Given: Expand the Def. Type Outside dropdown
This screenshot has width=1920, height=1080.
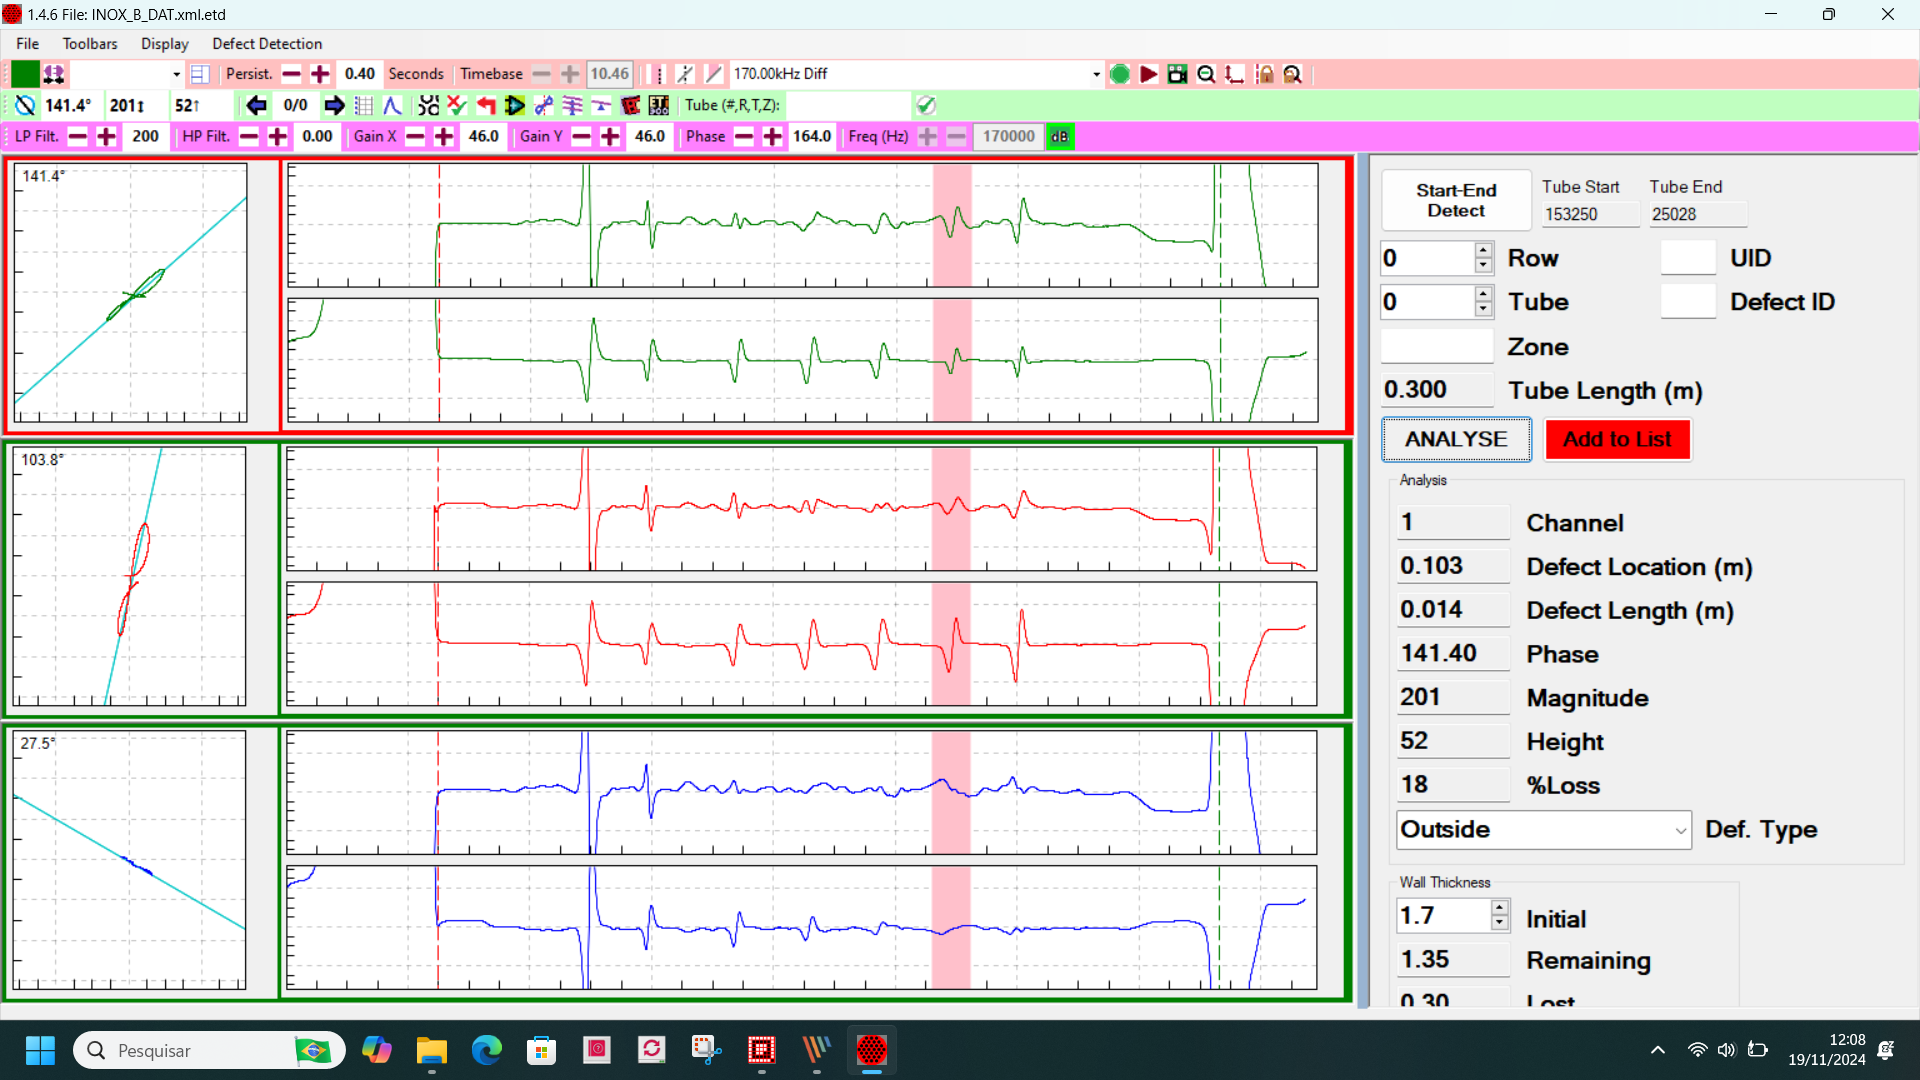Looking at the screenshot, I should pos(1680,830).
